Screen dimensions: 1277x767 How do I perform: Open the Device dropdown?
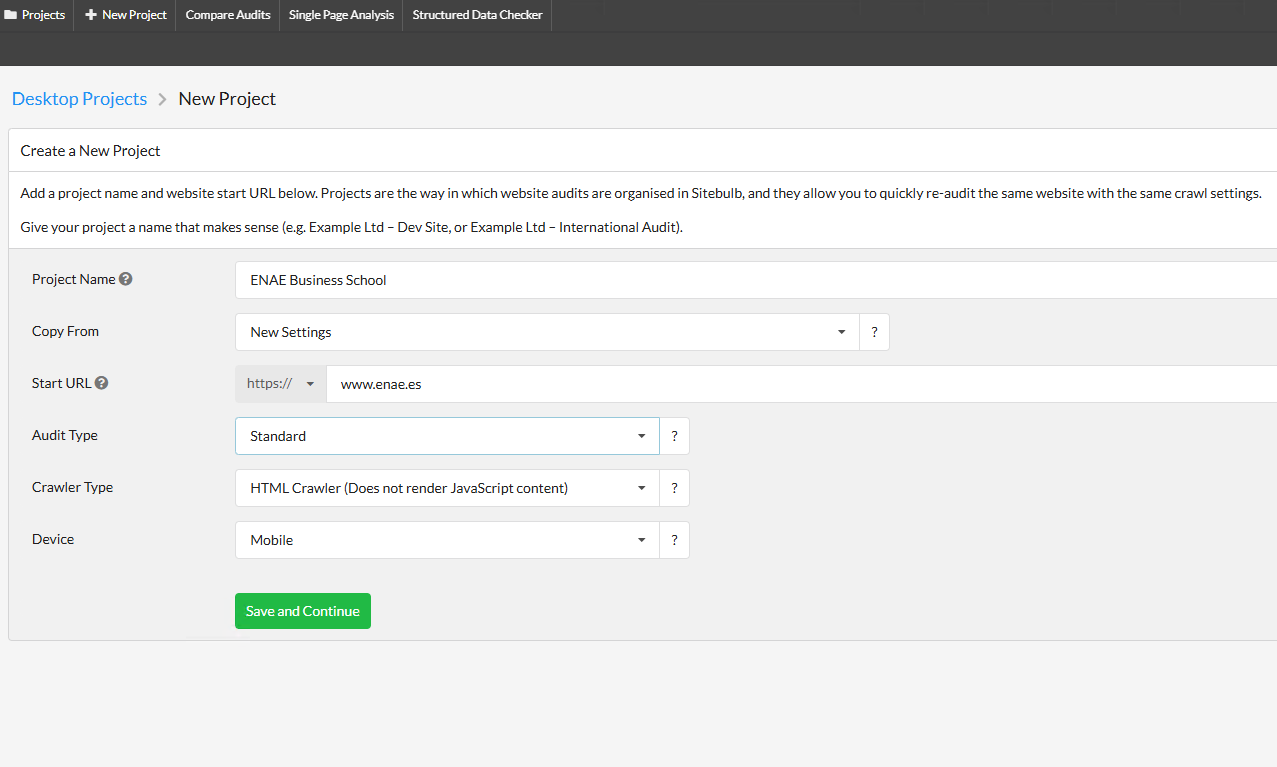coord(447,540)
